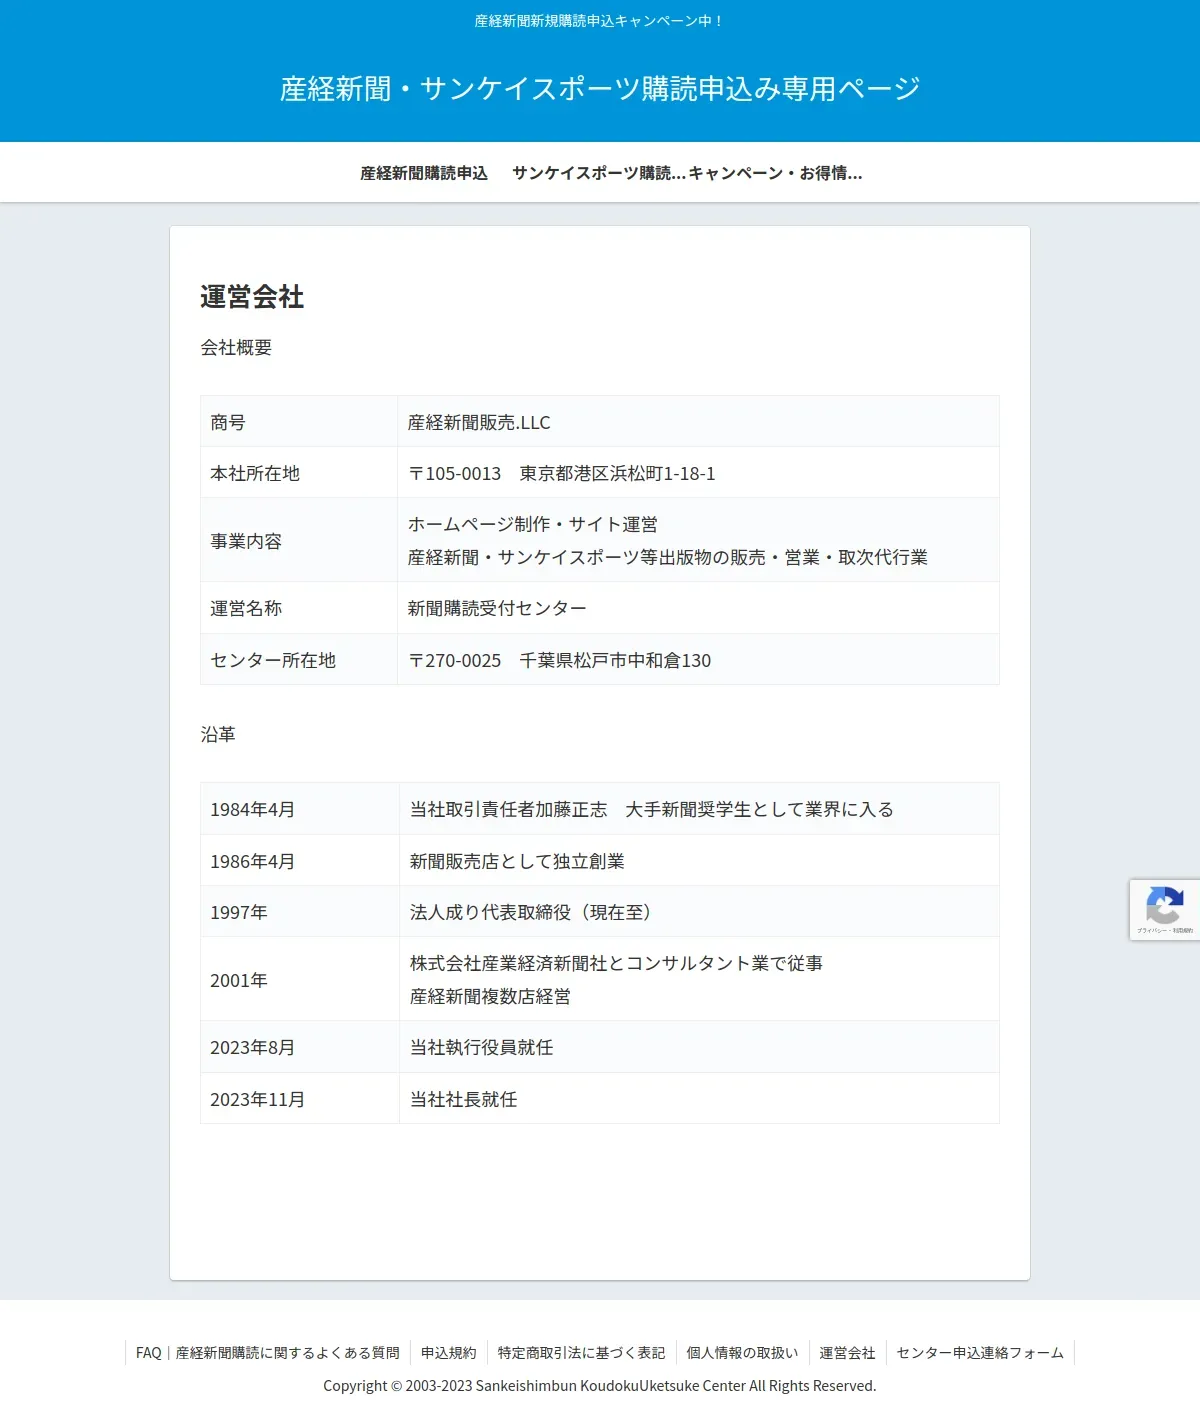Open 運営会社 footer link
Viewport: 1200px width, 1414px height.
pyautogui.click(x=847, y=1353)
